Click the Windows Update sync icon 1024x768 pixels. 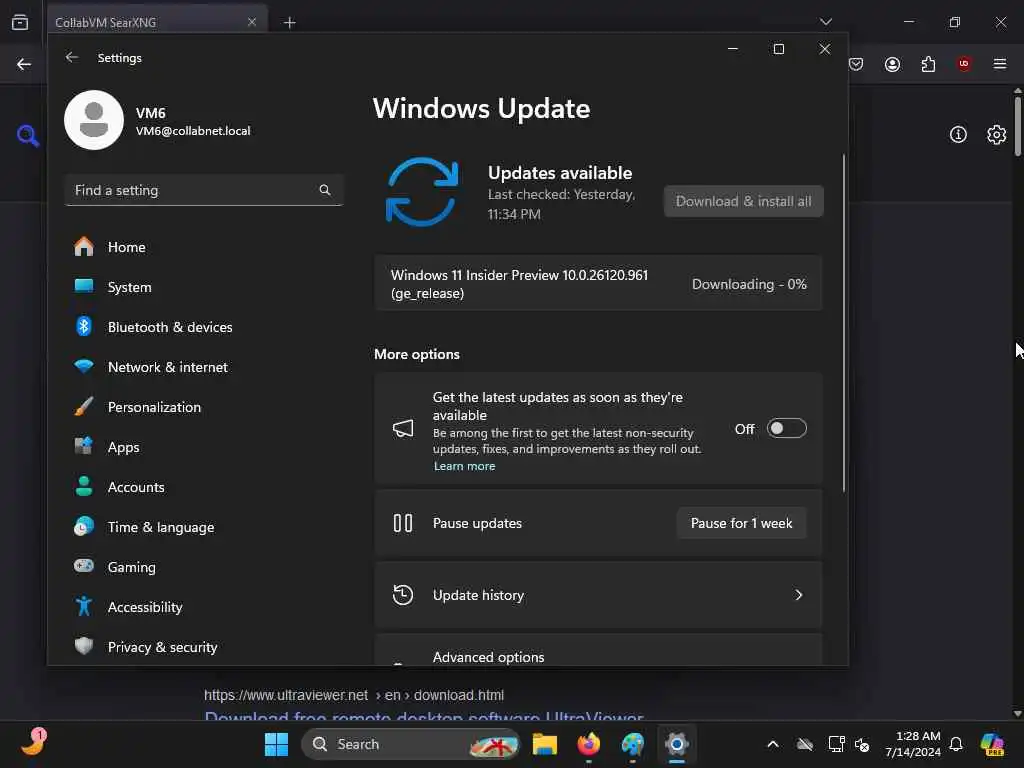pyautogui.click(x=422, y=192)
